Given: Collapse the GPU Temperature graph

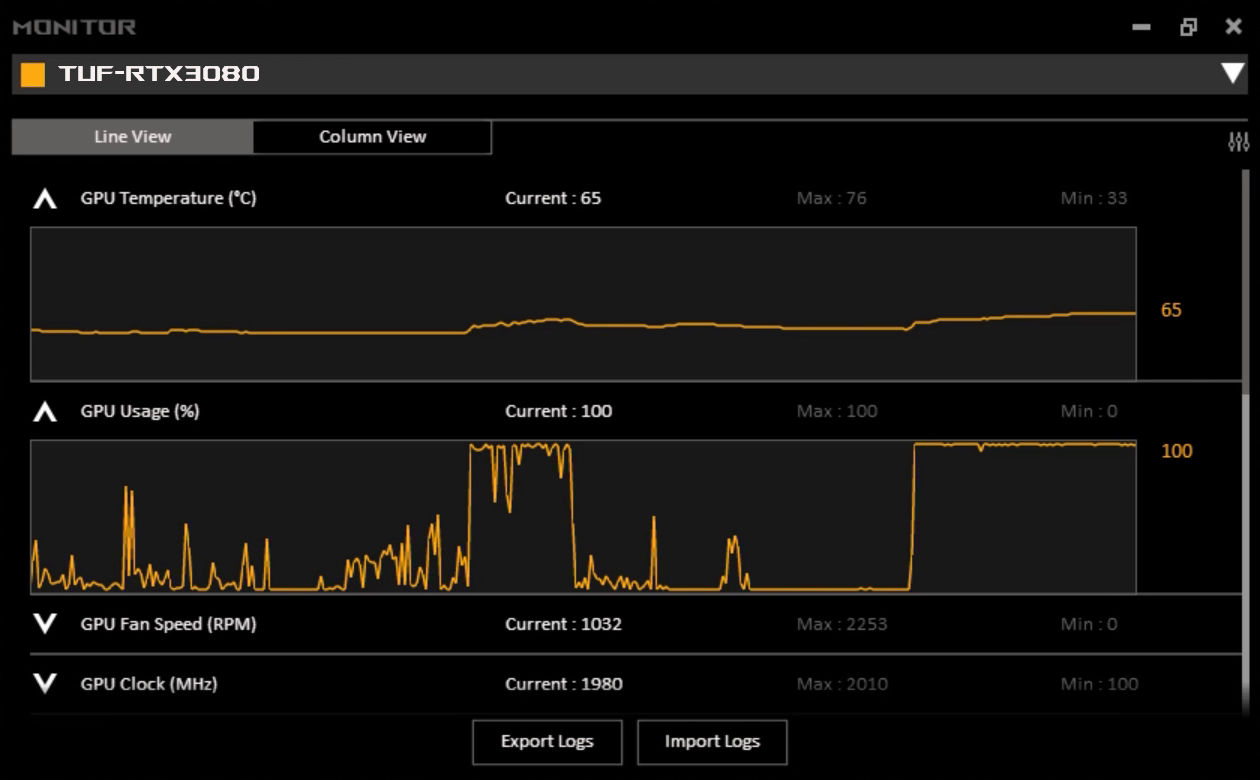Looking at the screenshot, I should click(x=44, y=199).
